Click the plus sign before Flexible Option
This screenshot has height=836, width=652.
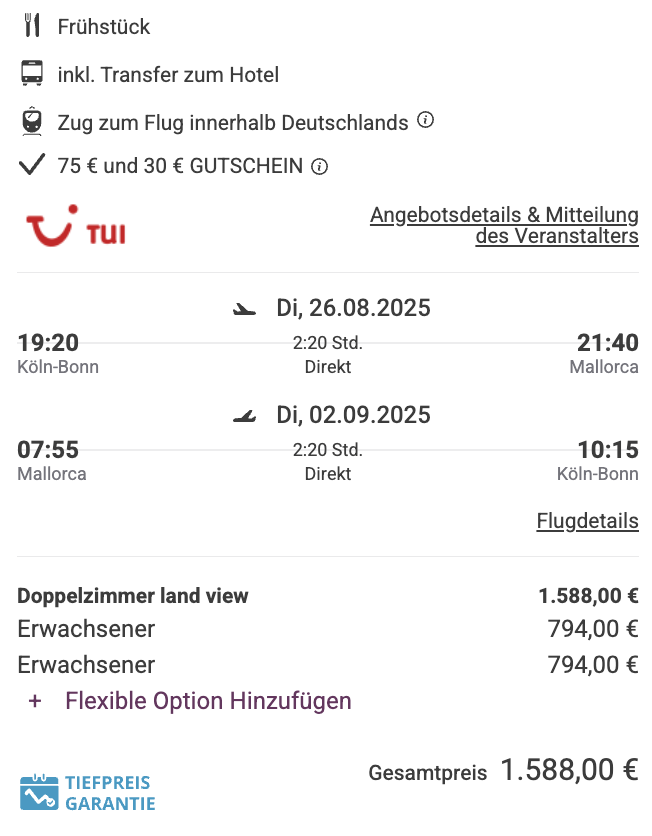(x=35, y=701)
